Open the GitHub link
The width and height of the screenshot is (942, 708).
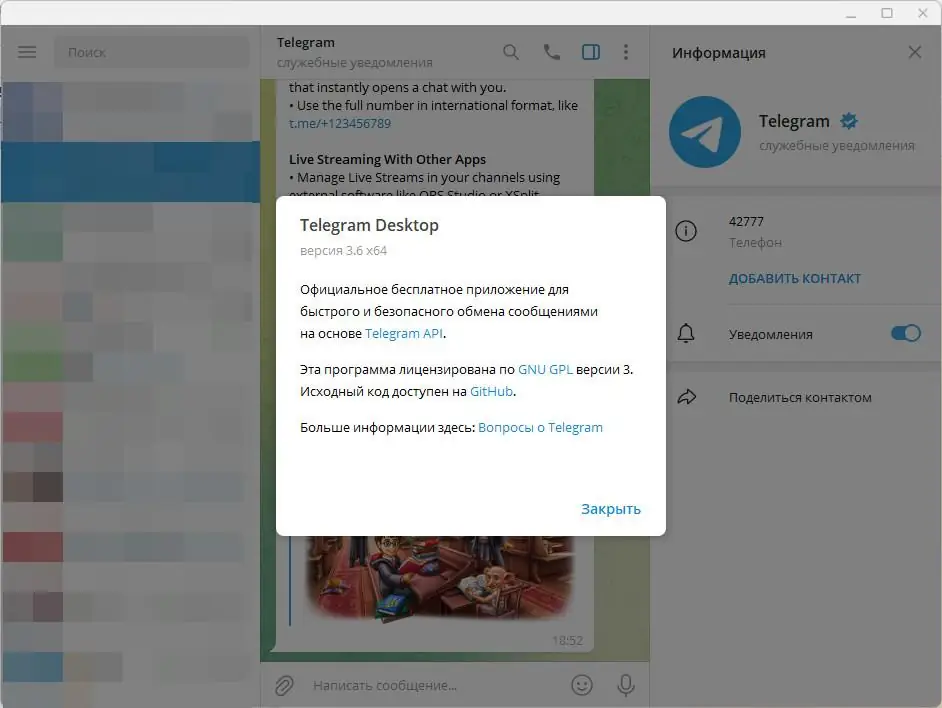(x=490, y=391)
